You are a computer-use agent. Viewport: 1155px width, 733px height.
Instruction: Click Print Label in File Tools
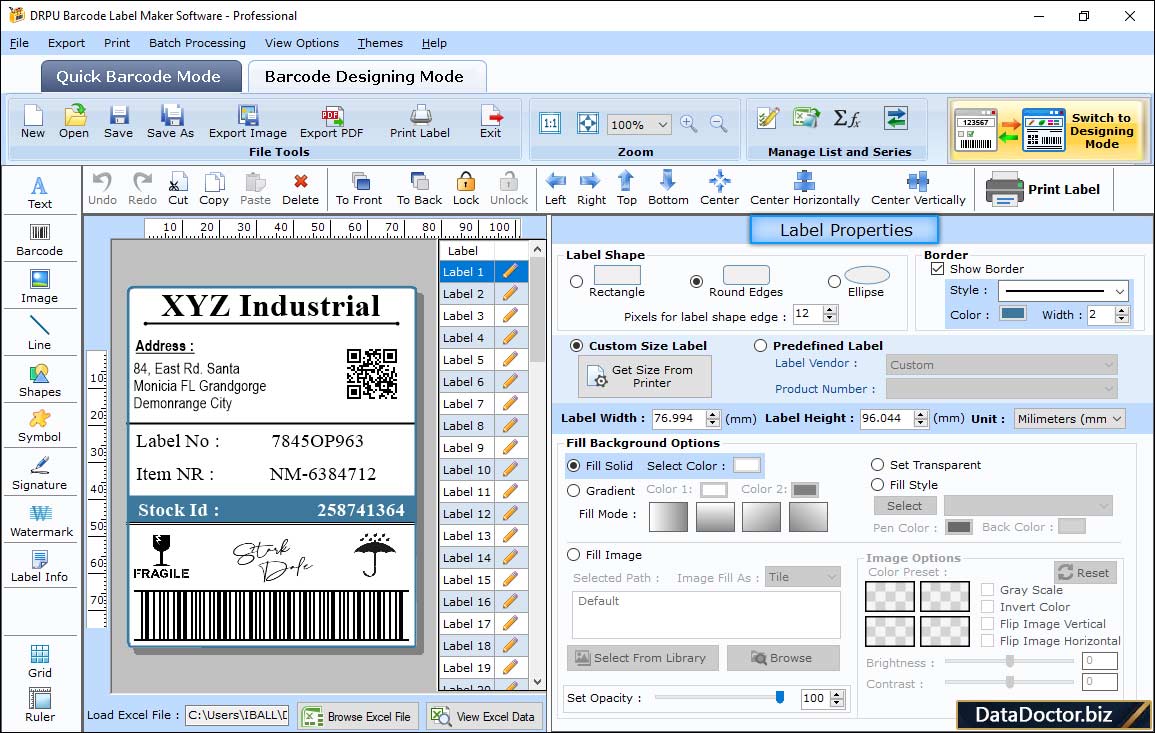pos(420,122)
